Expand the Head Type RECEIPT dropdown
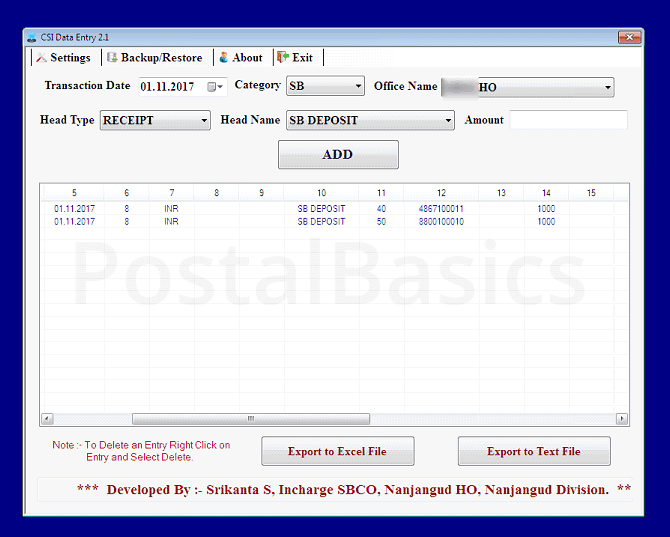Image resolution: width=670 pixels, height=537 pixels. coord(204,121)
